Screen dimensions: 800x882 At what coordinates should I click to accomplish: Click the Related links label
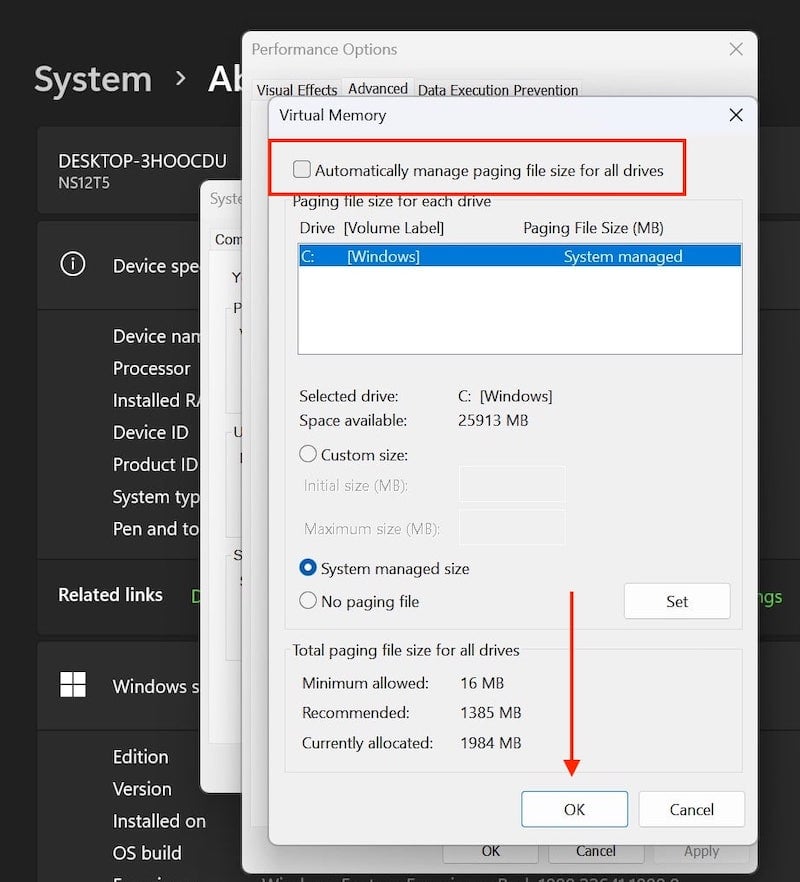(x=110, y=595)
